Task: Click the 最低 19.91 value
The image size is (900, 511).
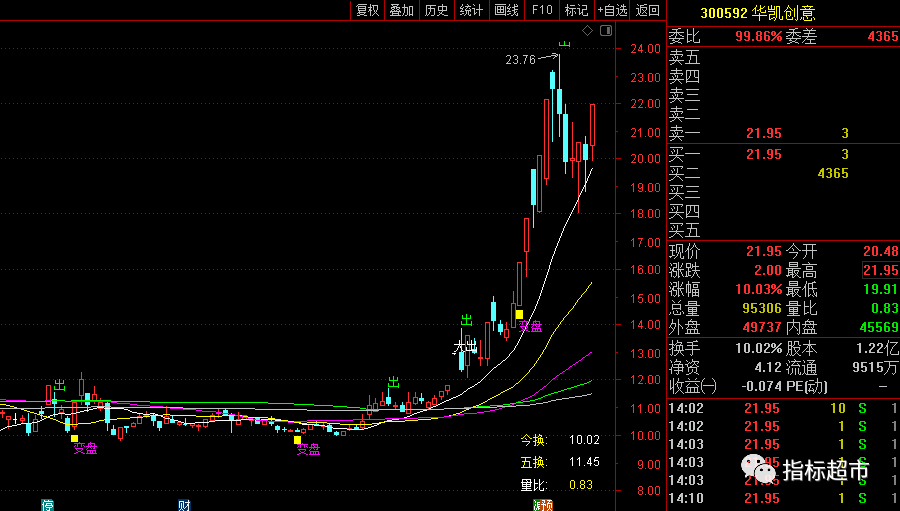Action: point(880,289)
